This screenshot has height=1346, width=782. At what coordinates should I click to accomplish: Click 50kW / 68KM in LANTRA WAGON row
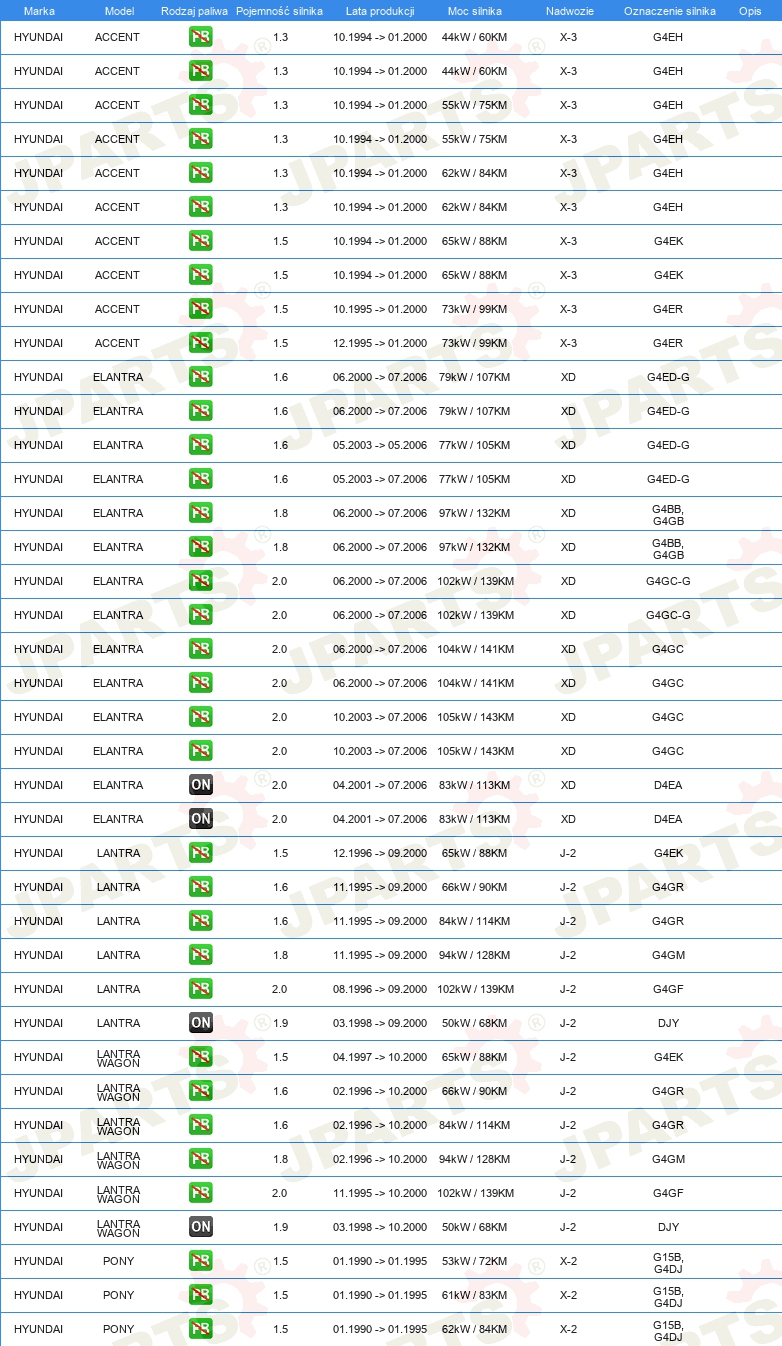click(x=475, y=1227)
